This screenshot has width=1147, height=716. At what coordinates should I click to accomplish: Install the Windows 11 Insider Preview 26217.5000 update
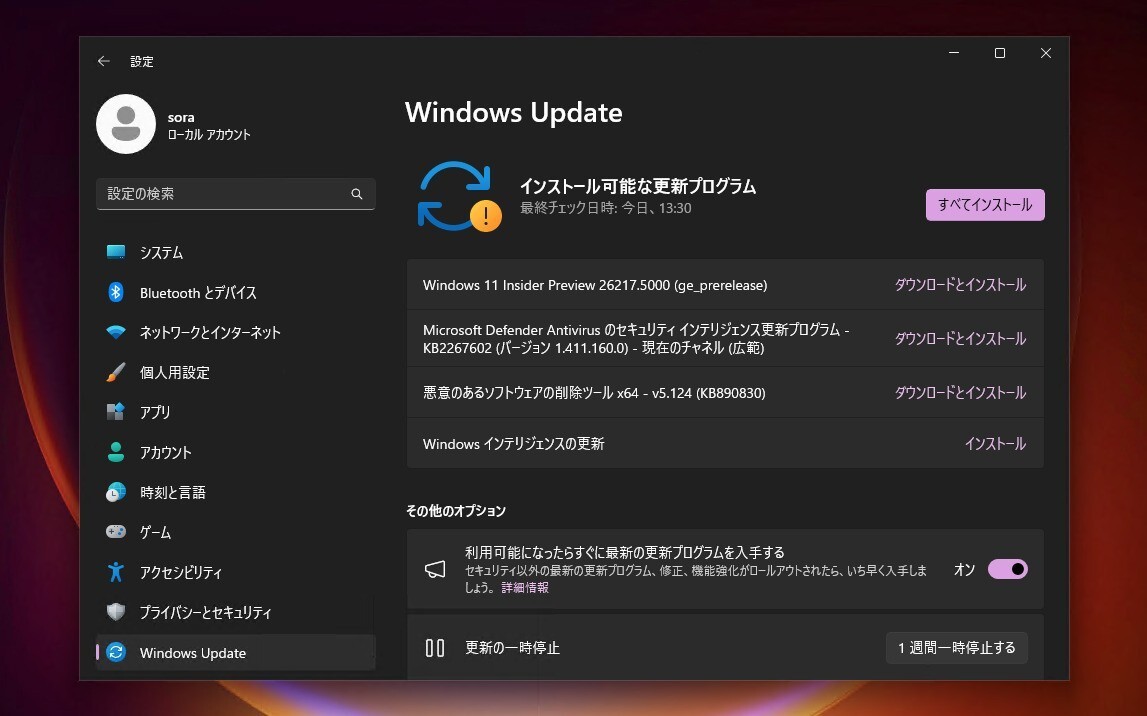pyautogui.click(x=959, y=285)
